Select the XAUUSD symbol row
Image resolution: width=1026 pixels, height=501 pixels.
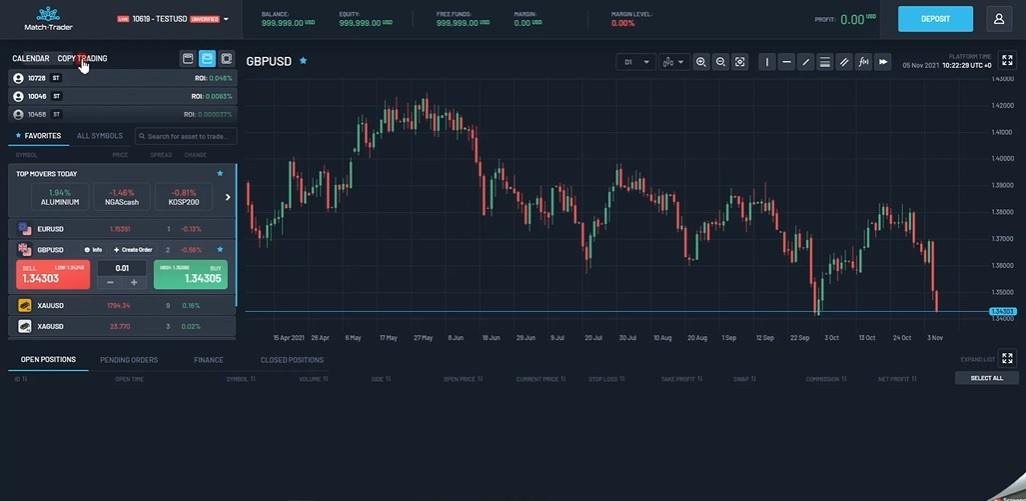pyautogui.click(x=122, y=305)
